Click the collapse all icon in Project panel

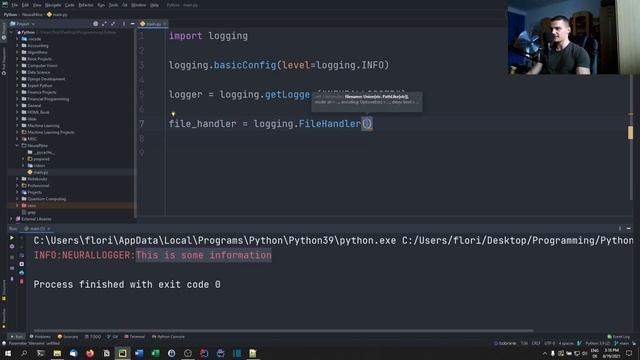[113, 24]
